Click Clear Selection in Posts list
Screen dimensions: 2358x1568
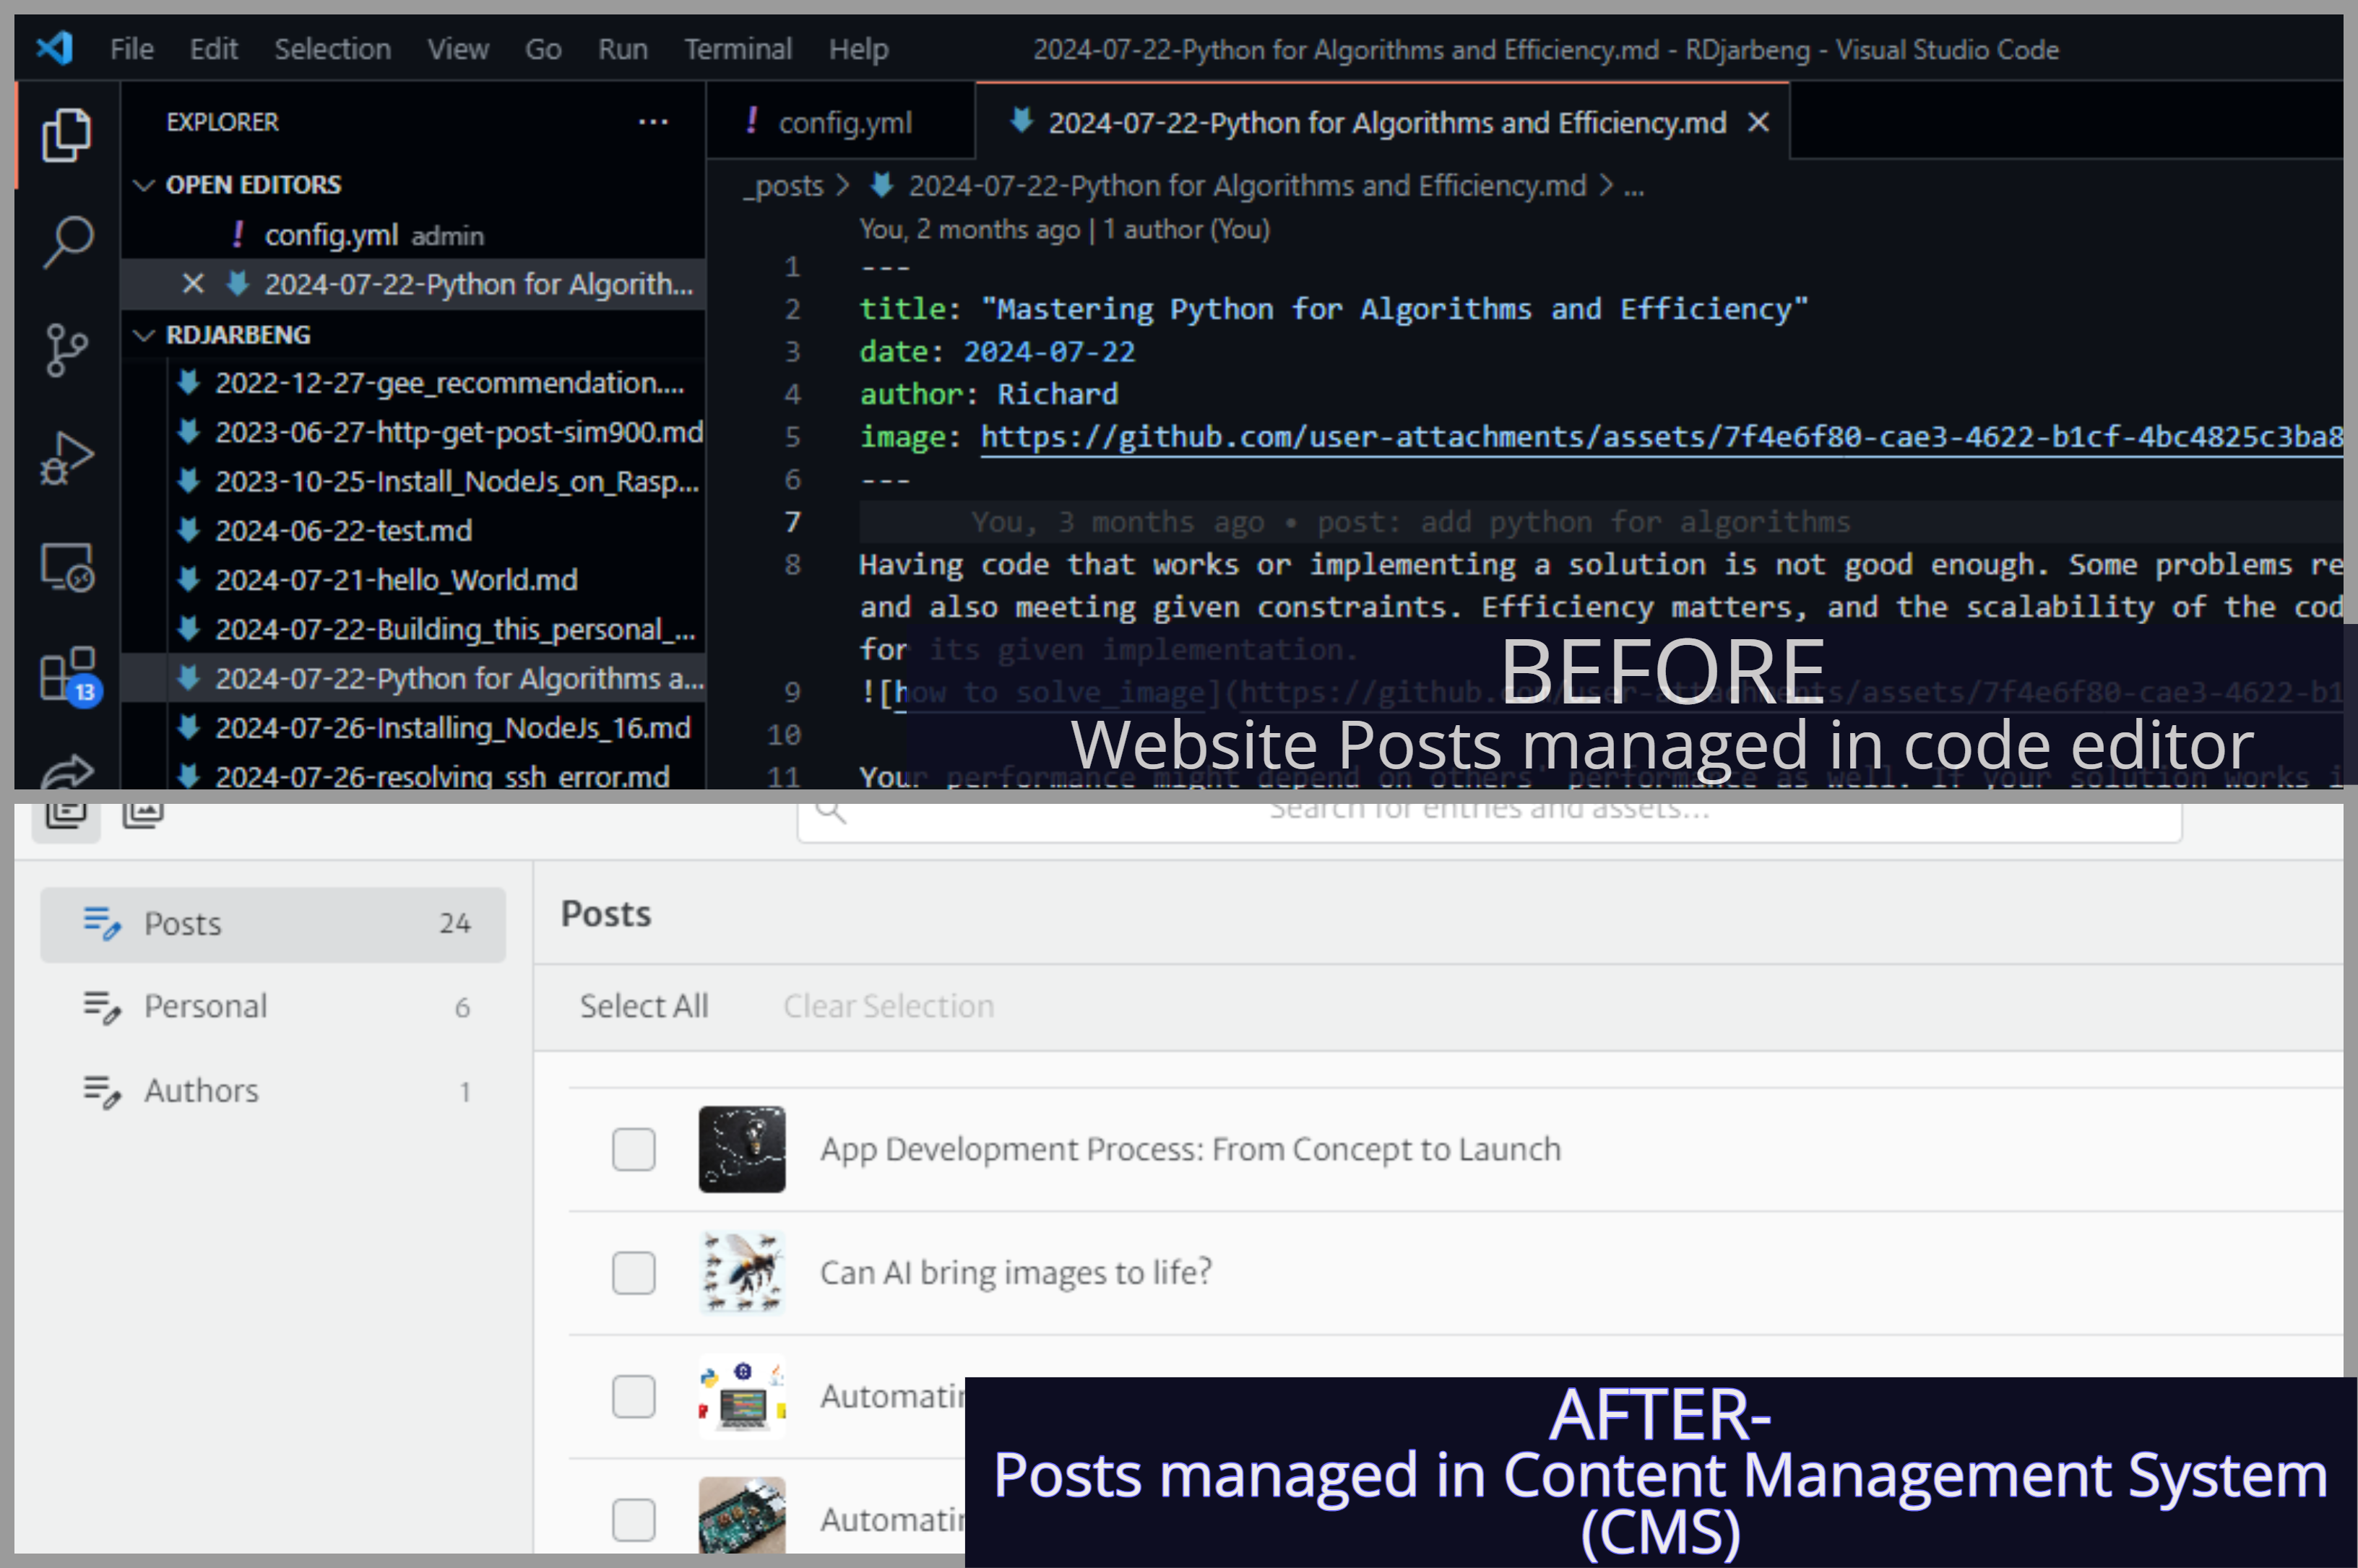tap(888, 1006)
